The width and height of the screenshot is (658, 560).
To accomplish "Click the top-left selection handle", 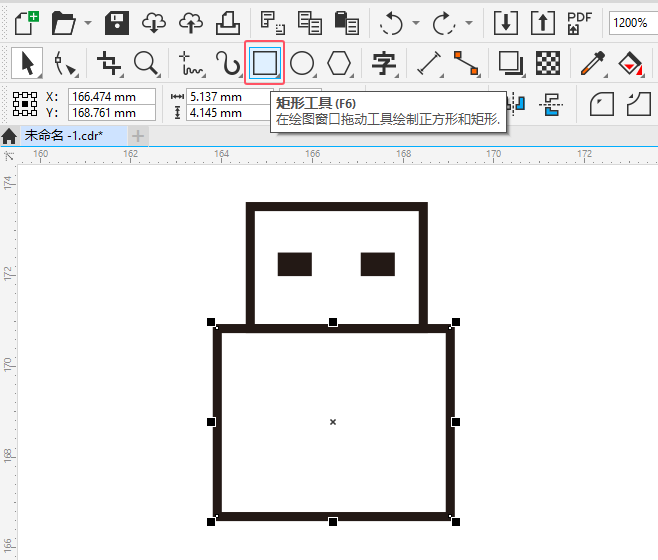I will (211, 322).
